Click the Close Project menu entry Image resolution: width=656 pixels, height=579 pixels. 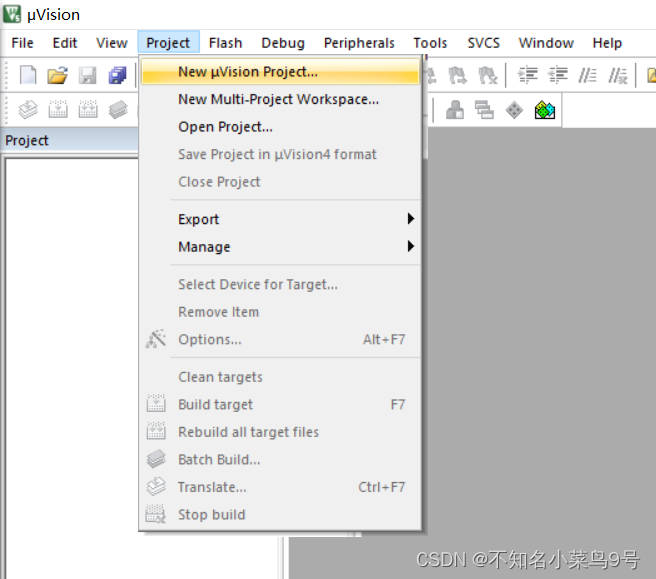(280, 182)
